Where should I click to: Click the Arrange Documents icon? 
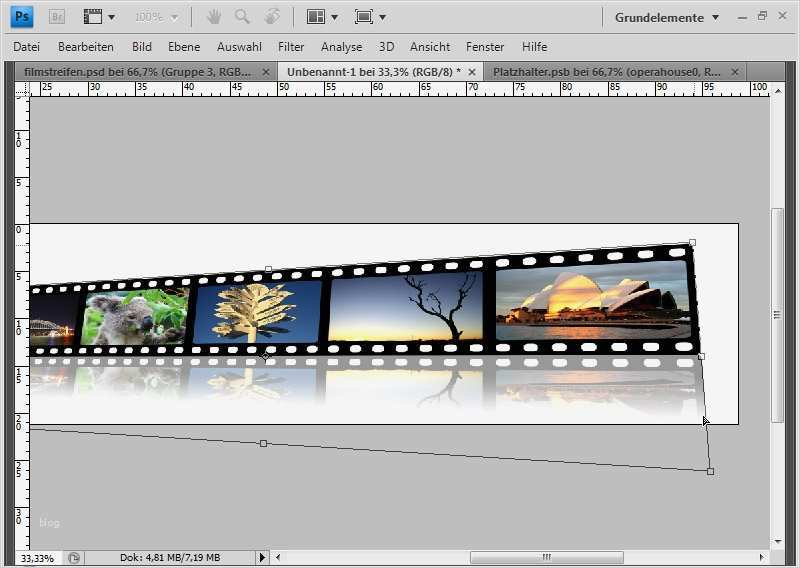pos(315,17)
